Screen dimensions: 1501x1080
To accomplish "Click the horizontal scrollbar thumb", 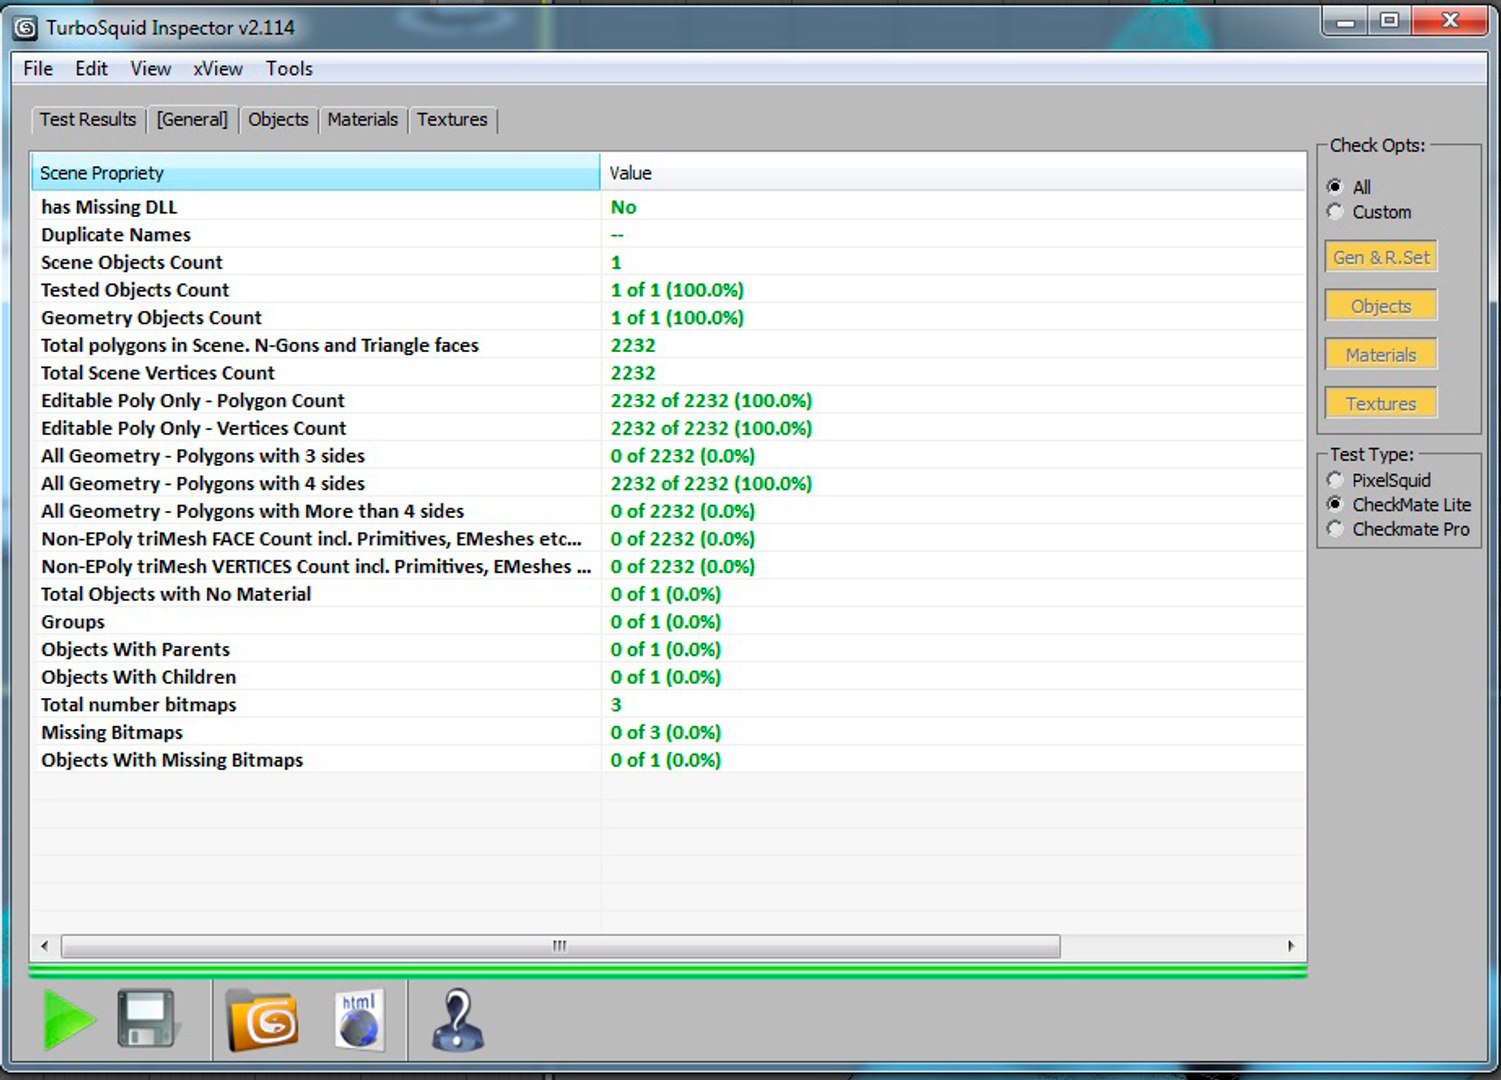I will (560, 946).
